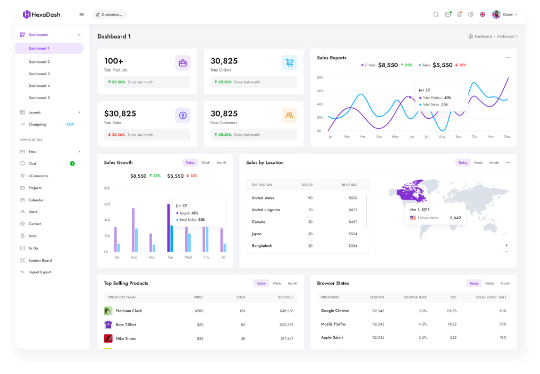Screen dimensions: 540x374
Task: Click the New Customers people icon
Action: (x=289, y=115)
